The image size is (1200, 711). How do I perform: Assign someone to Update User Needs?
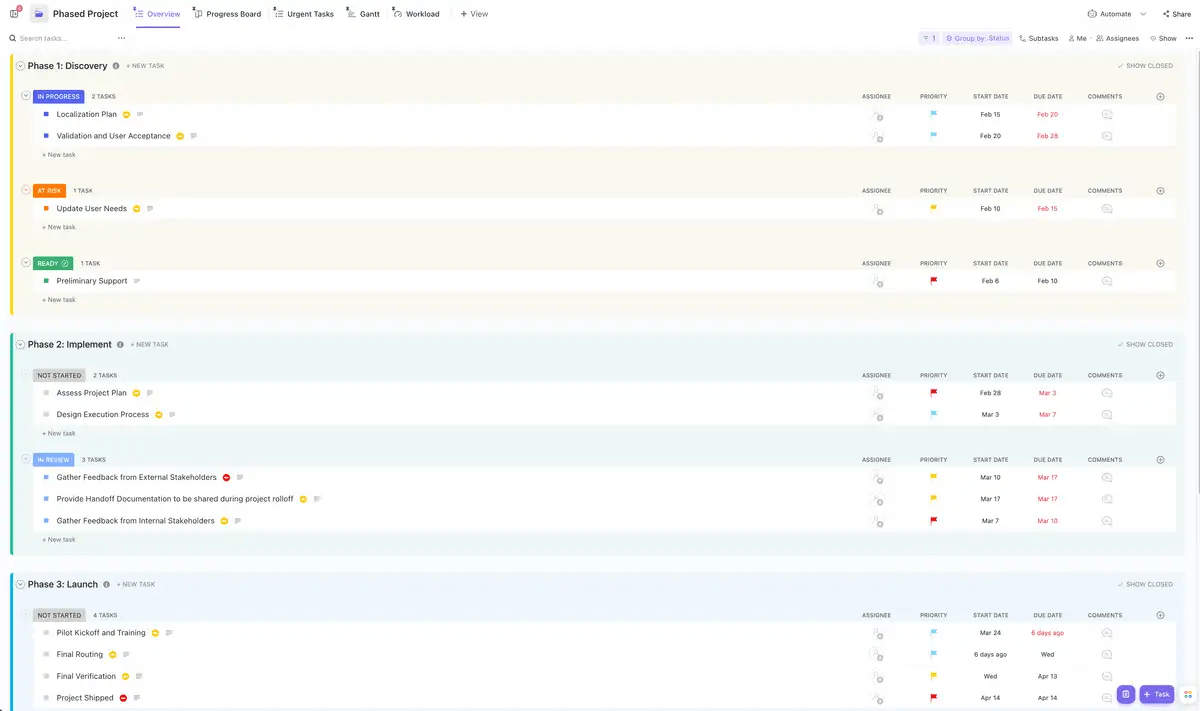click(877, 211)
